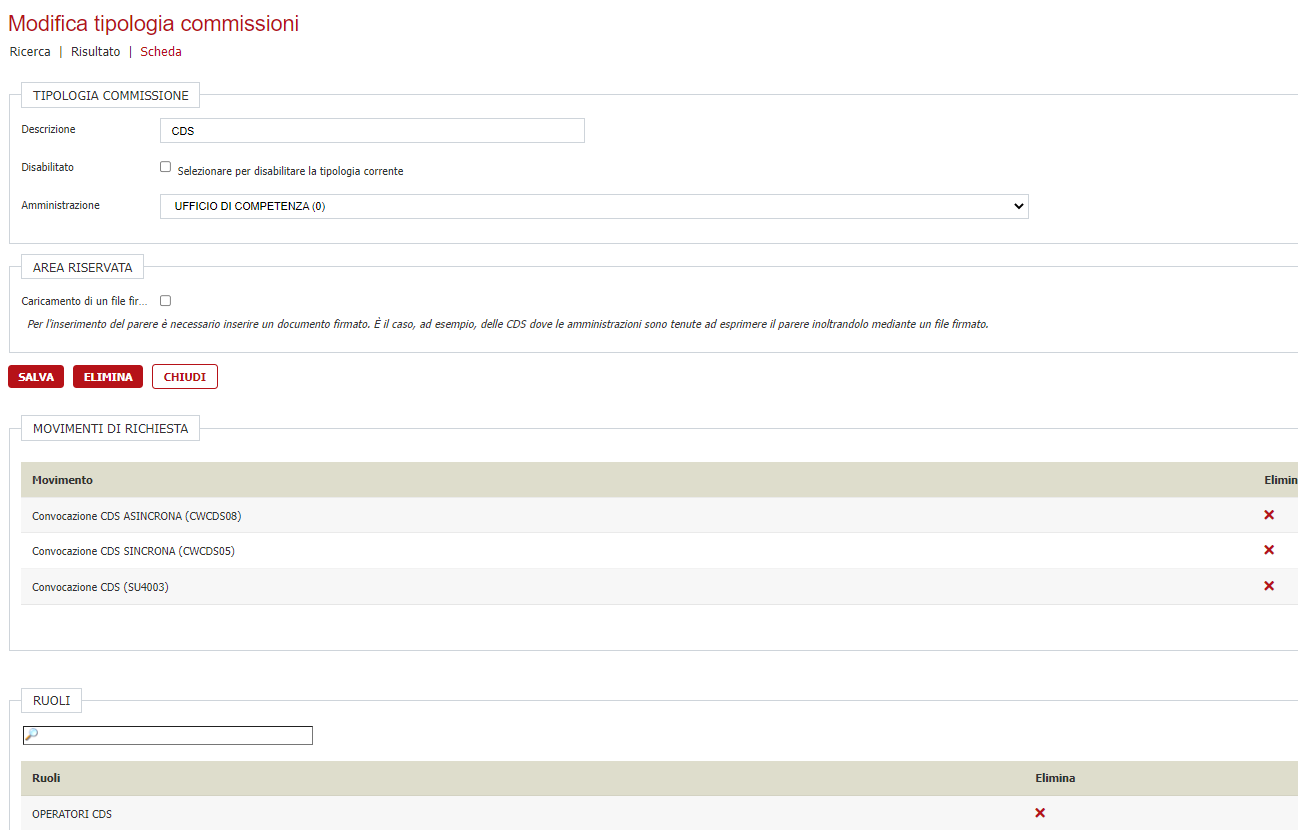Click the dropdown arrow on the Amministrazione field
This screenshot has height=830, width=1298.
(1019, 206)
